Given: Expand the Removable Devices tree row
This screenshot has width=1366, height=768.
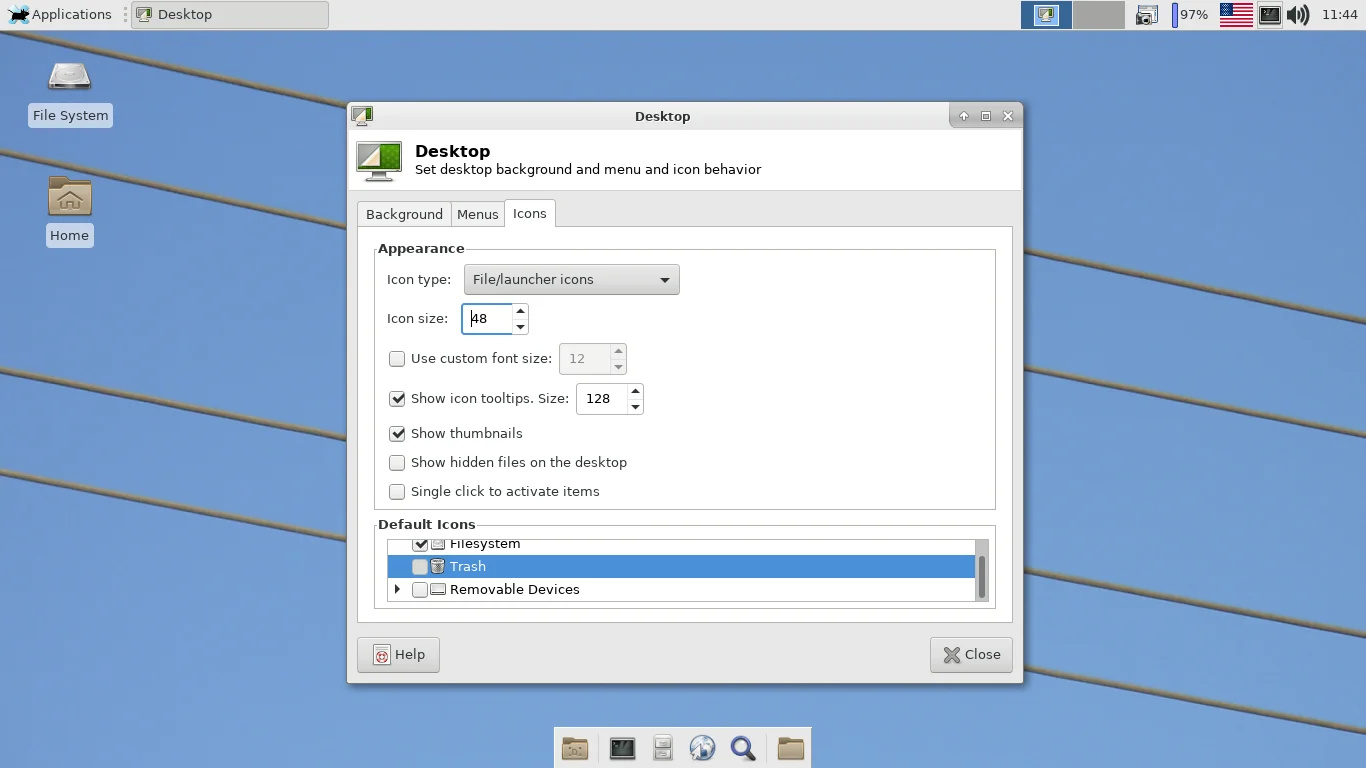Looking at the screenshot, I should 398,590.
